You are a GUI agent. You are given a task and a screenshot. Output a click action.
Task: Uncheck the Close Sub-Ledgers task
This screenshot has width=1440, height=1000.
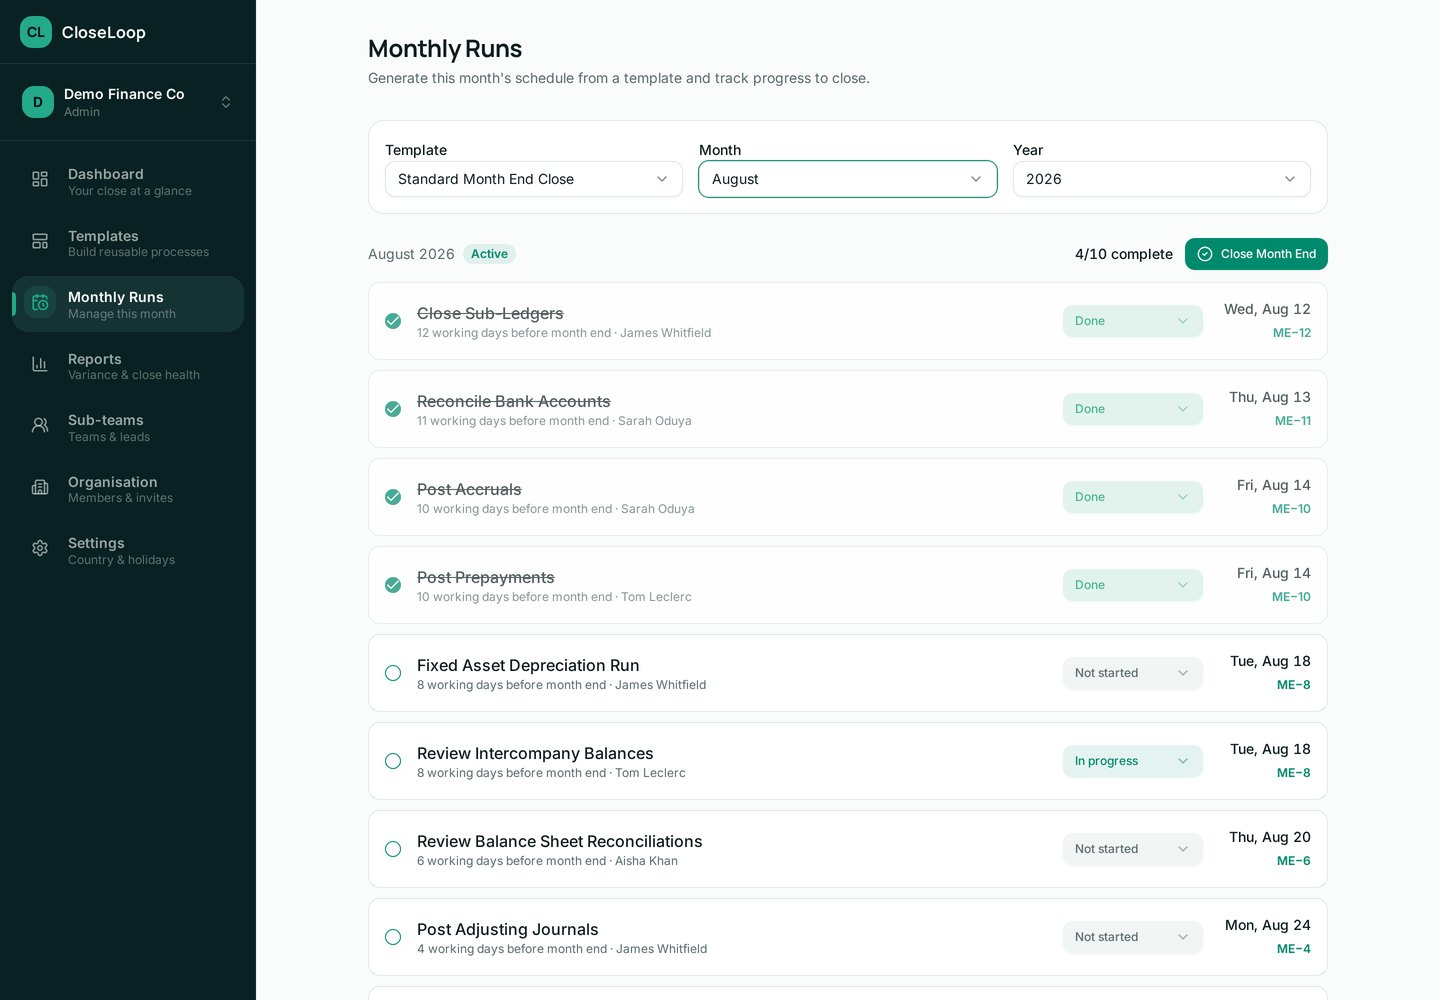(x=393, y=321)
